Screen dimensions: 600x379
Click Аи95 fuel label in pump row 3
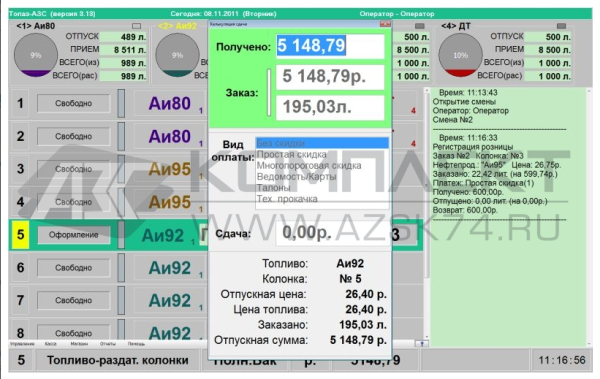[170, 169]
